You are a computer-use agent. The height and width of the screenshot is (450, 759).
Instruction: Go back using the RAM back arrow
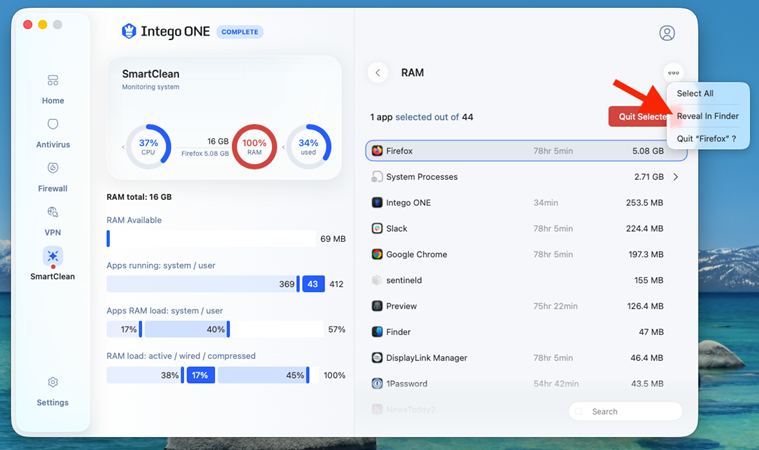[x=378, y=73]
